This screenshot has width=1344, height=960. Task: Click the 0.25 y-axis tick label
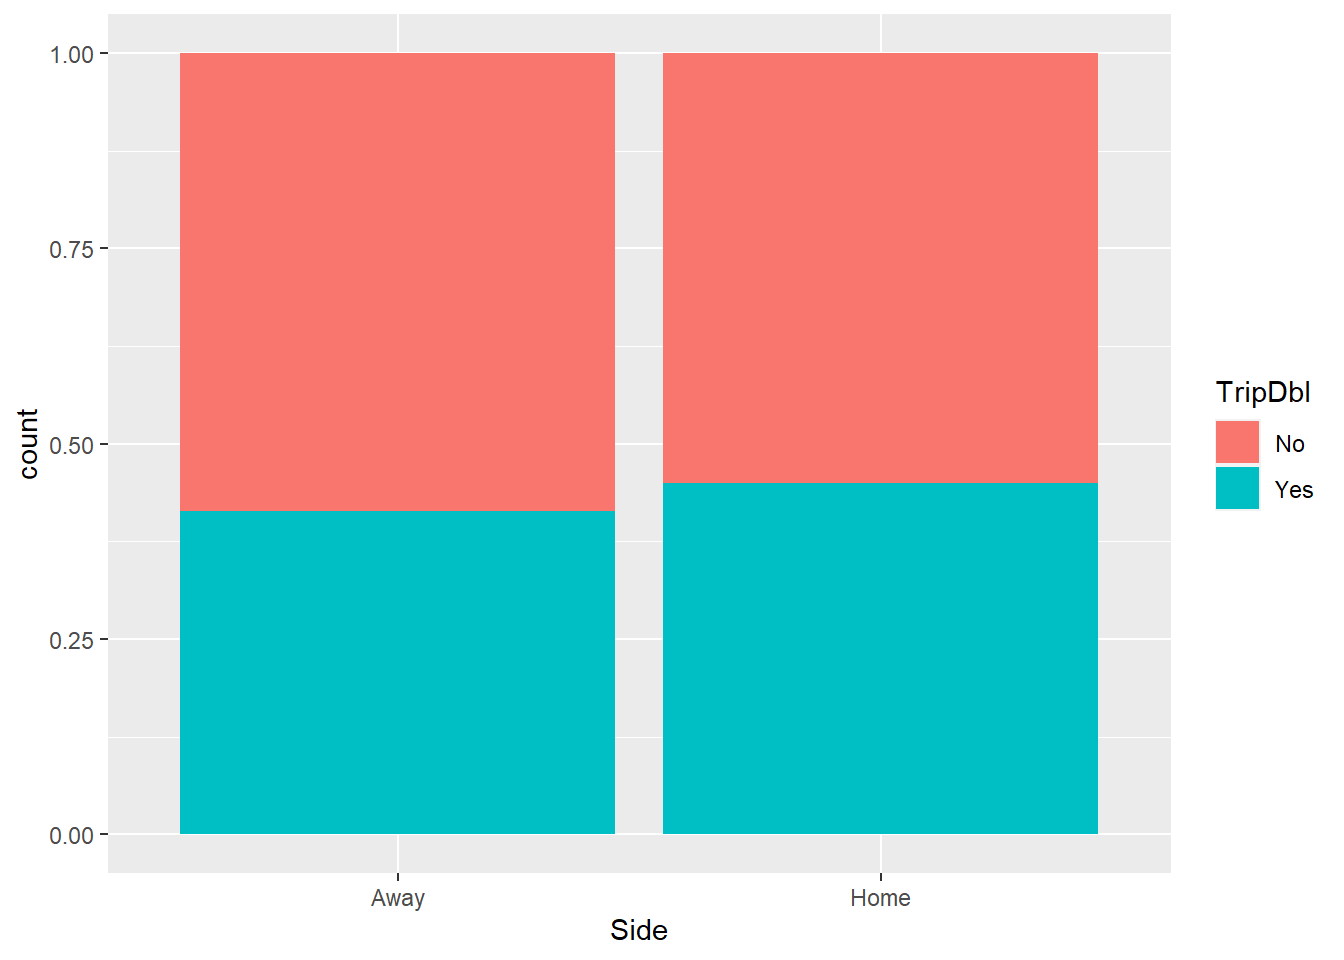pyautogui.click(x=71, y=640)
